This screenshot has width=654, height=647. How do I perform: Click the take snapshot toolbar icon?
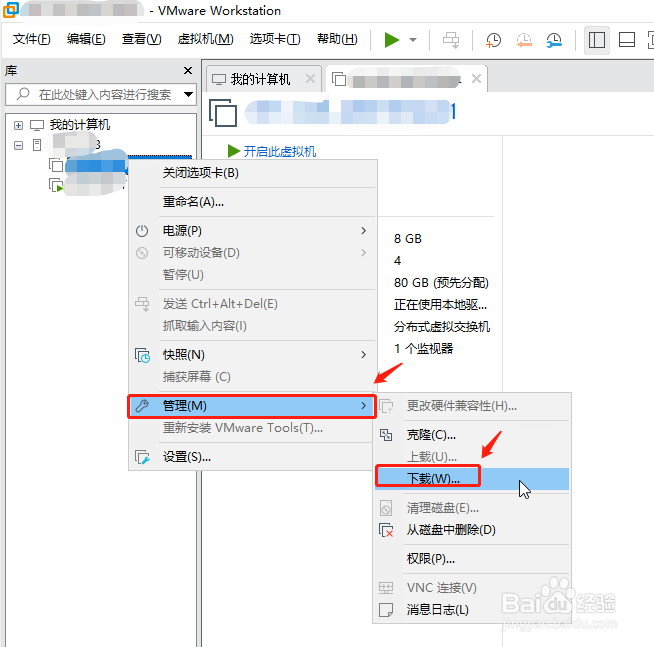pyautogui.click(x=493, y=40)
